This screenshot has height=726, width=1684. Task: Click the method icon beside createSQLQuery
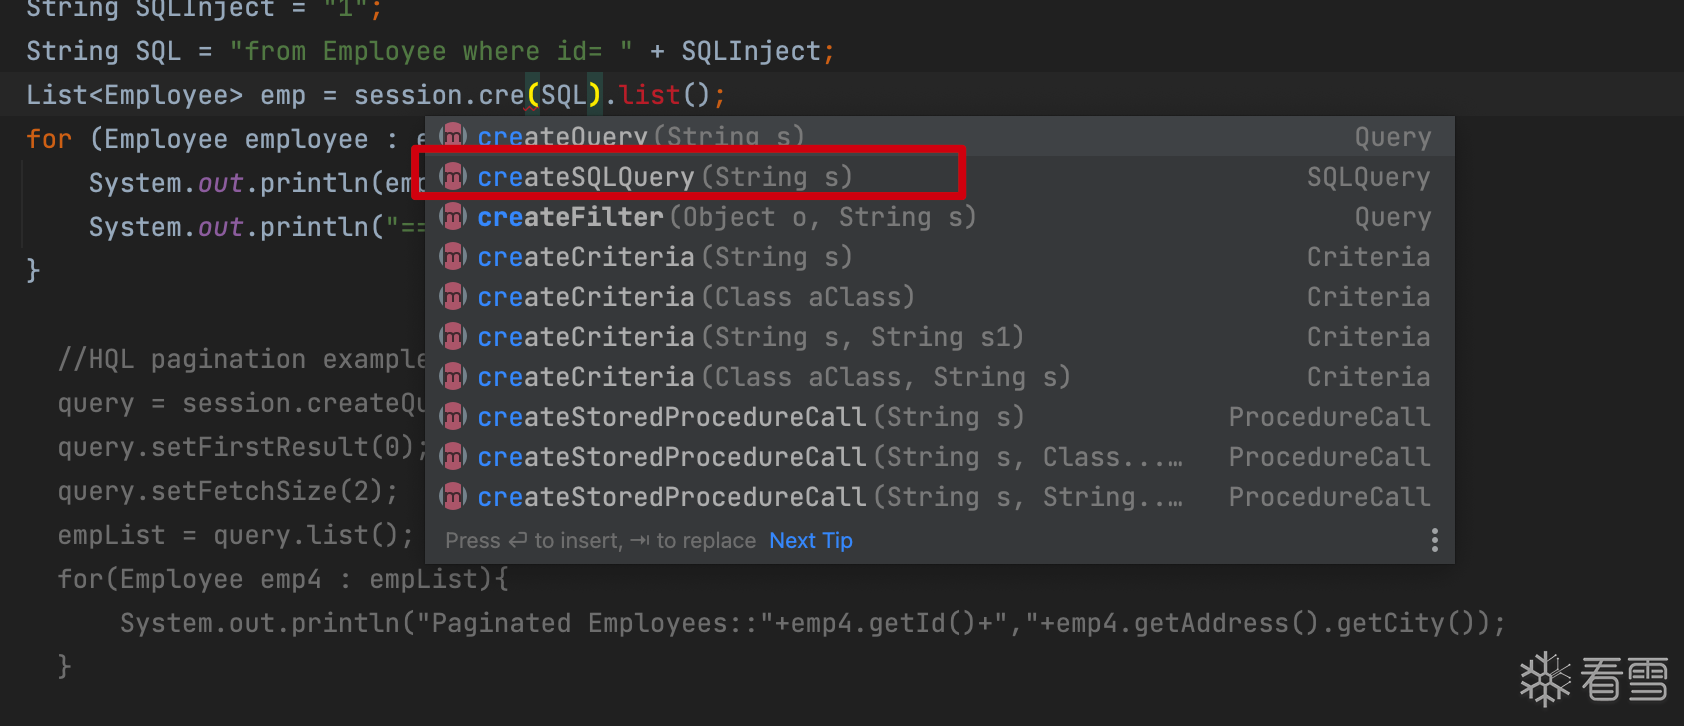[453, 177]
